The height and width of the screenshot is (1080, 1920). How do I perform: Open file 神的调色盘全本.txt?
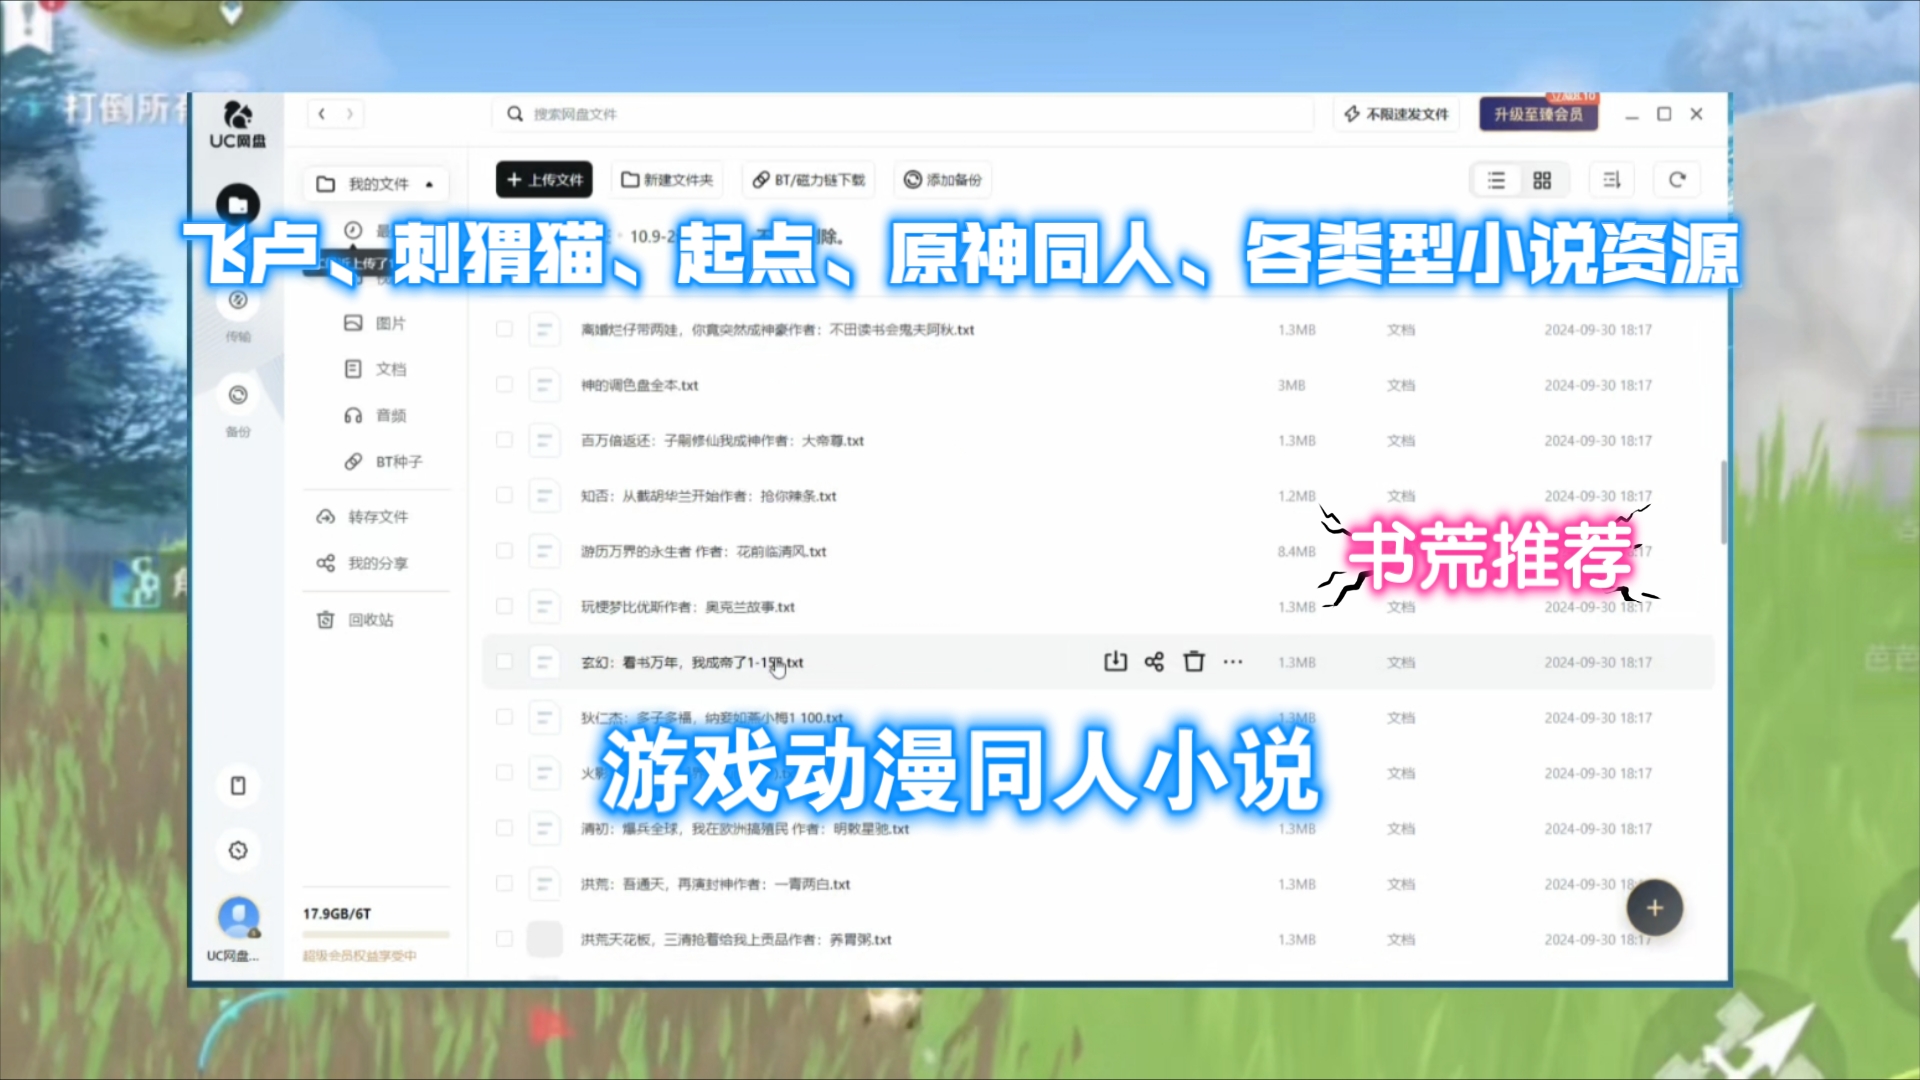tap(640, 385)
